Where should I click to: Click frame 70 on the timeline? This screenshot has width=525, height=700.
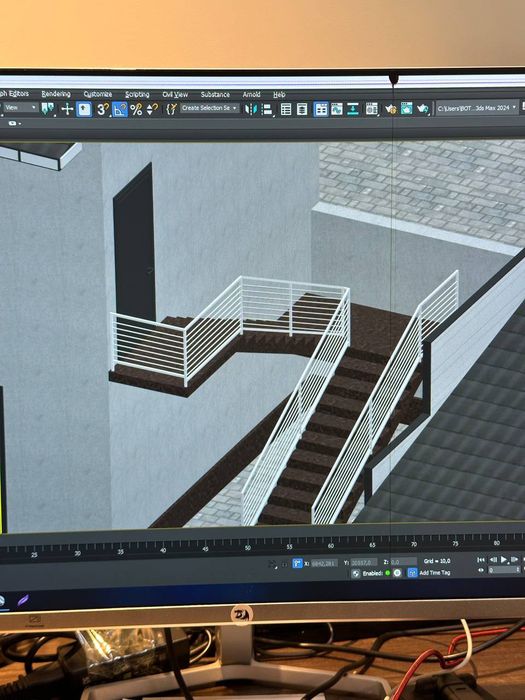pyautogui.click(x=413, y=544)
